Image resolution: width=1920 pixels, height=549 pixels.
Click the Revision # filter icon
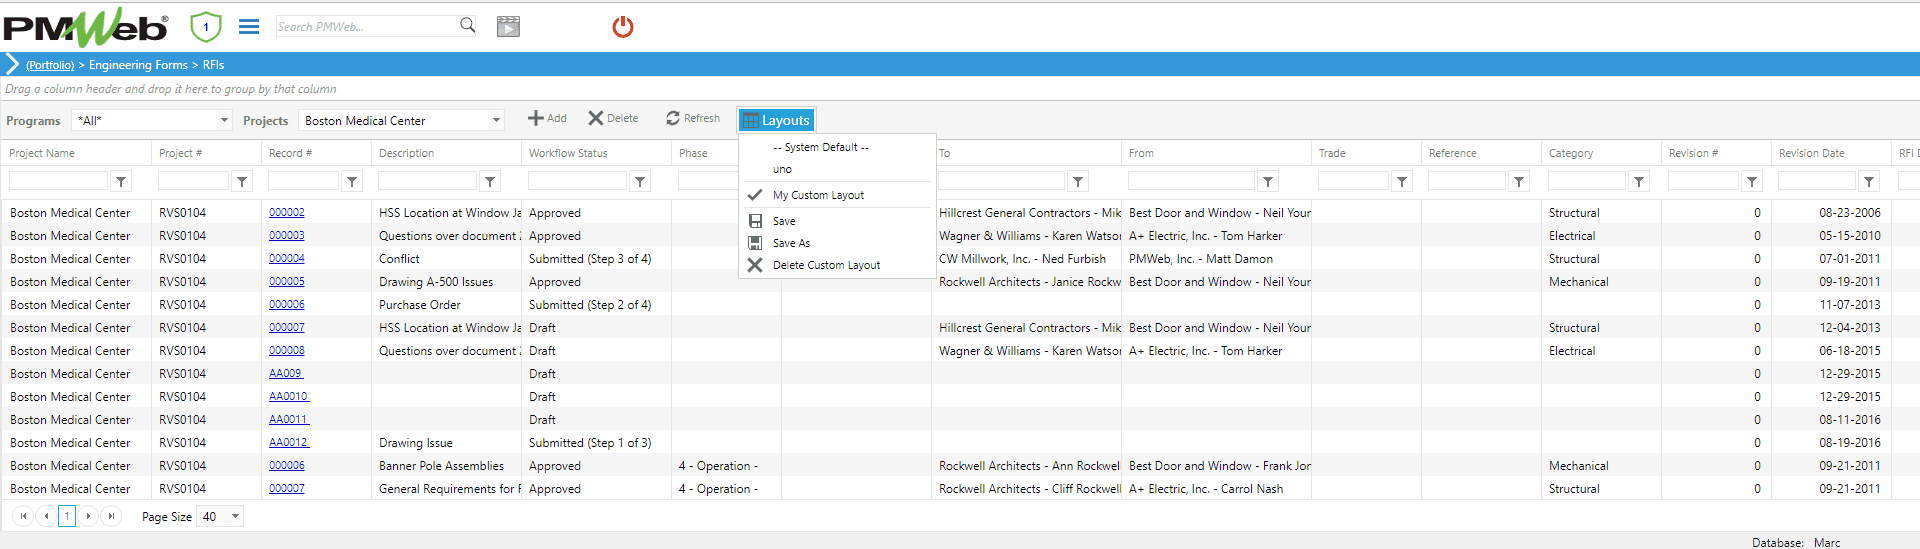(1752, 182)
